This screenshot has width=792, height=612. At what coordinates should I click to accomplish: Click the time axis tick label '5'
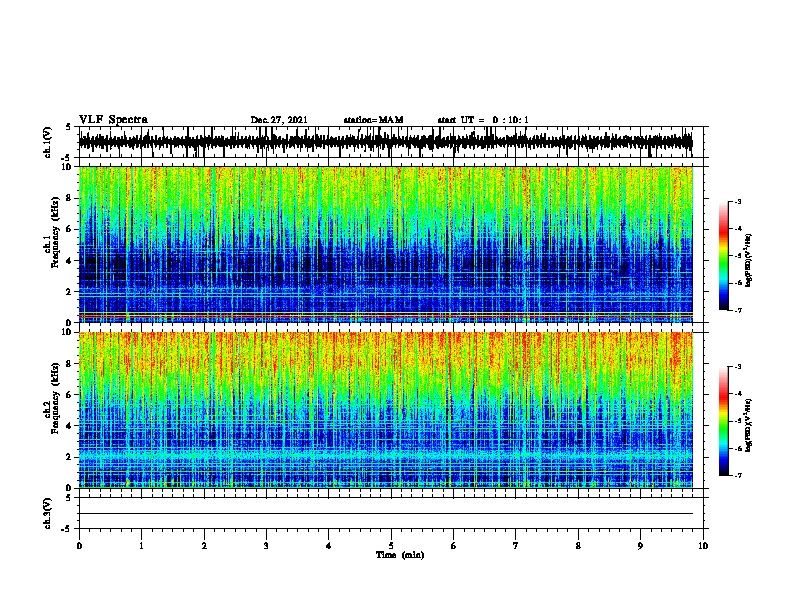391,545
